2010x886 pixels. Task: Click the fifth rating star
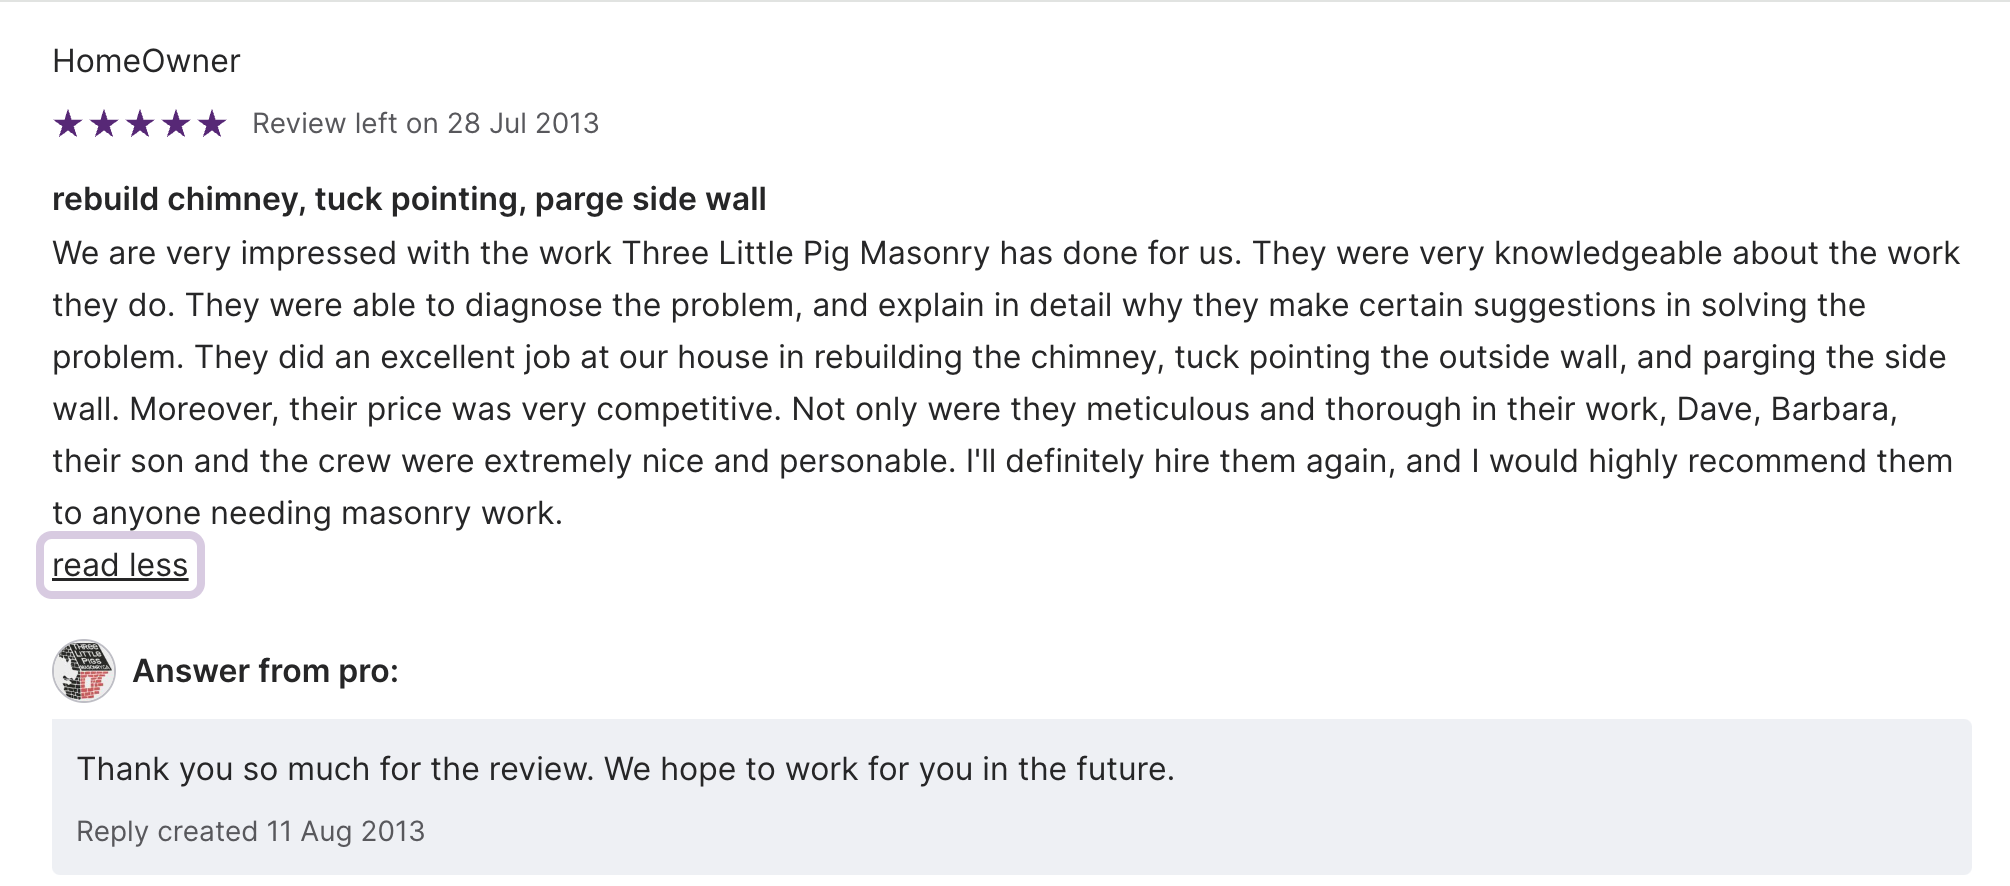[212, 124]
